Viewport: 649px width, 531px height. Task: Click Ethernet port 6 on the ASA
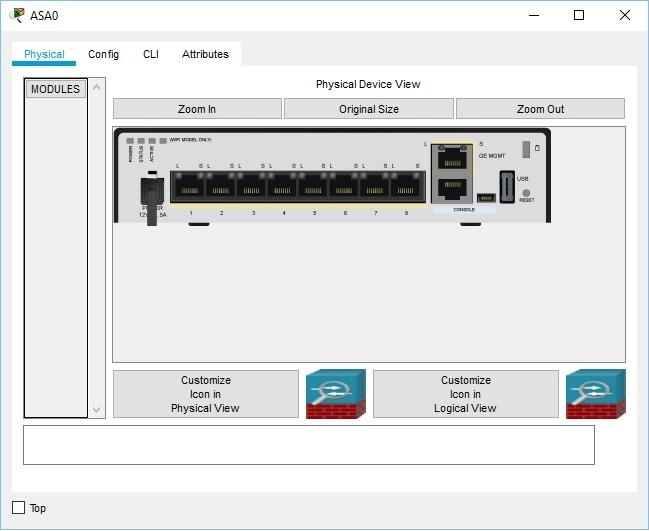tap(344, 187)
